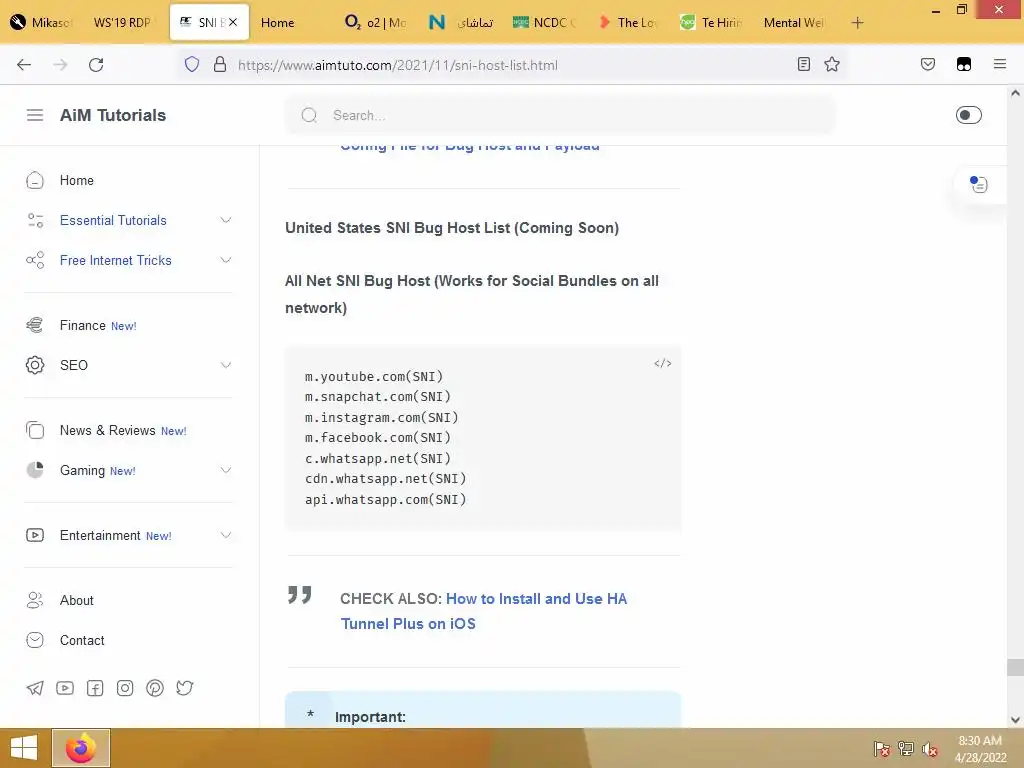
Task: Open Firefox application menu
Action: [1000, 64]
